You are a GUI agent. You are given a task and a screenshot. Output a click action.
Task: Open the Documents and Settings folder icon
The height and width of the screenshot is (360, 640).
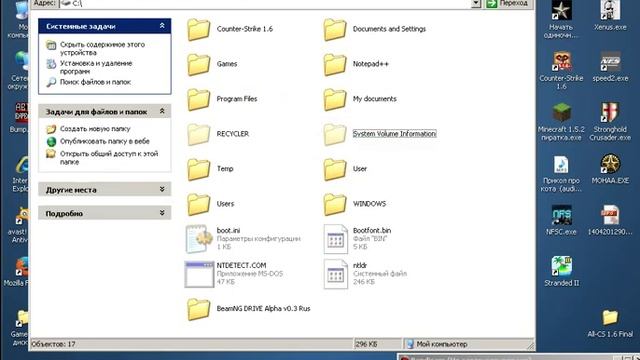tap(335, 29)
